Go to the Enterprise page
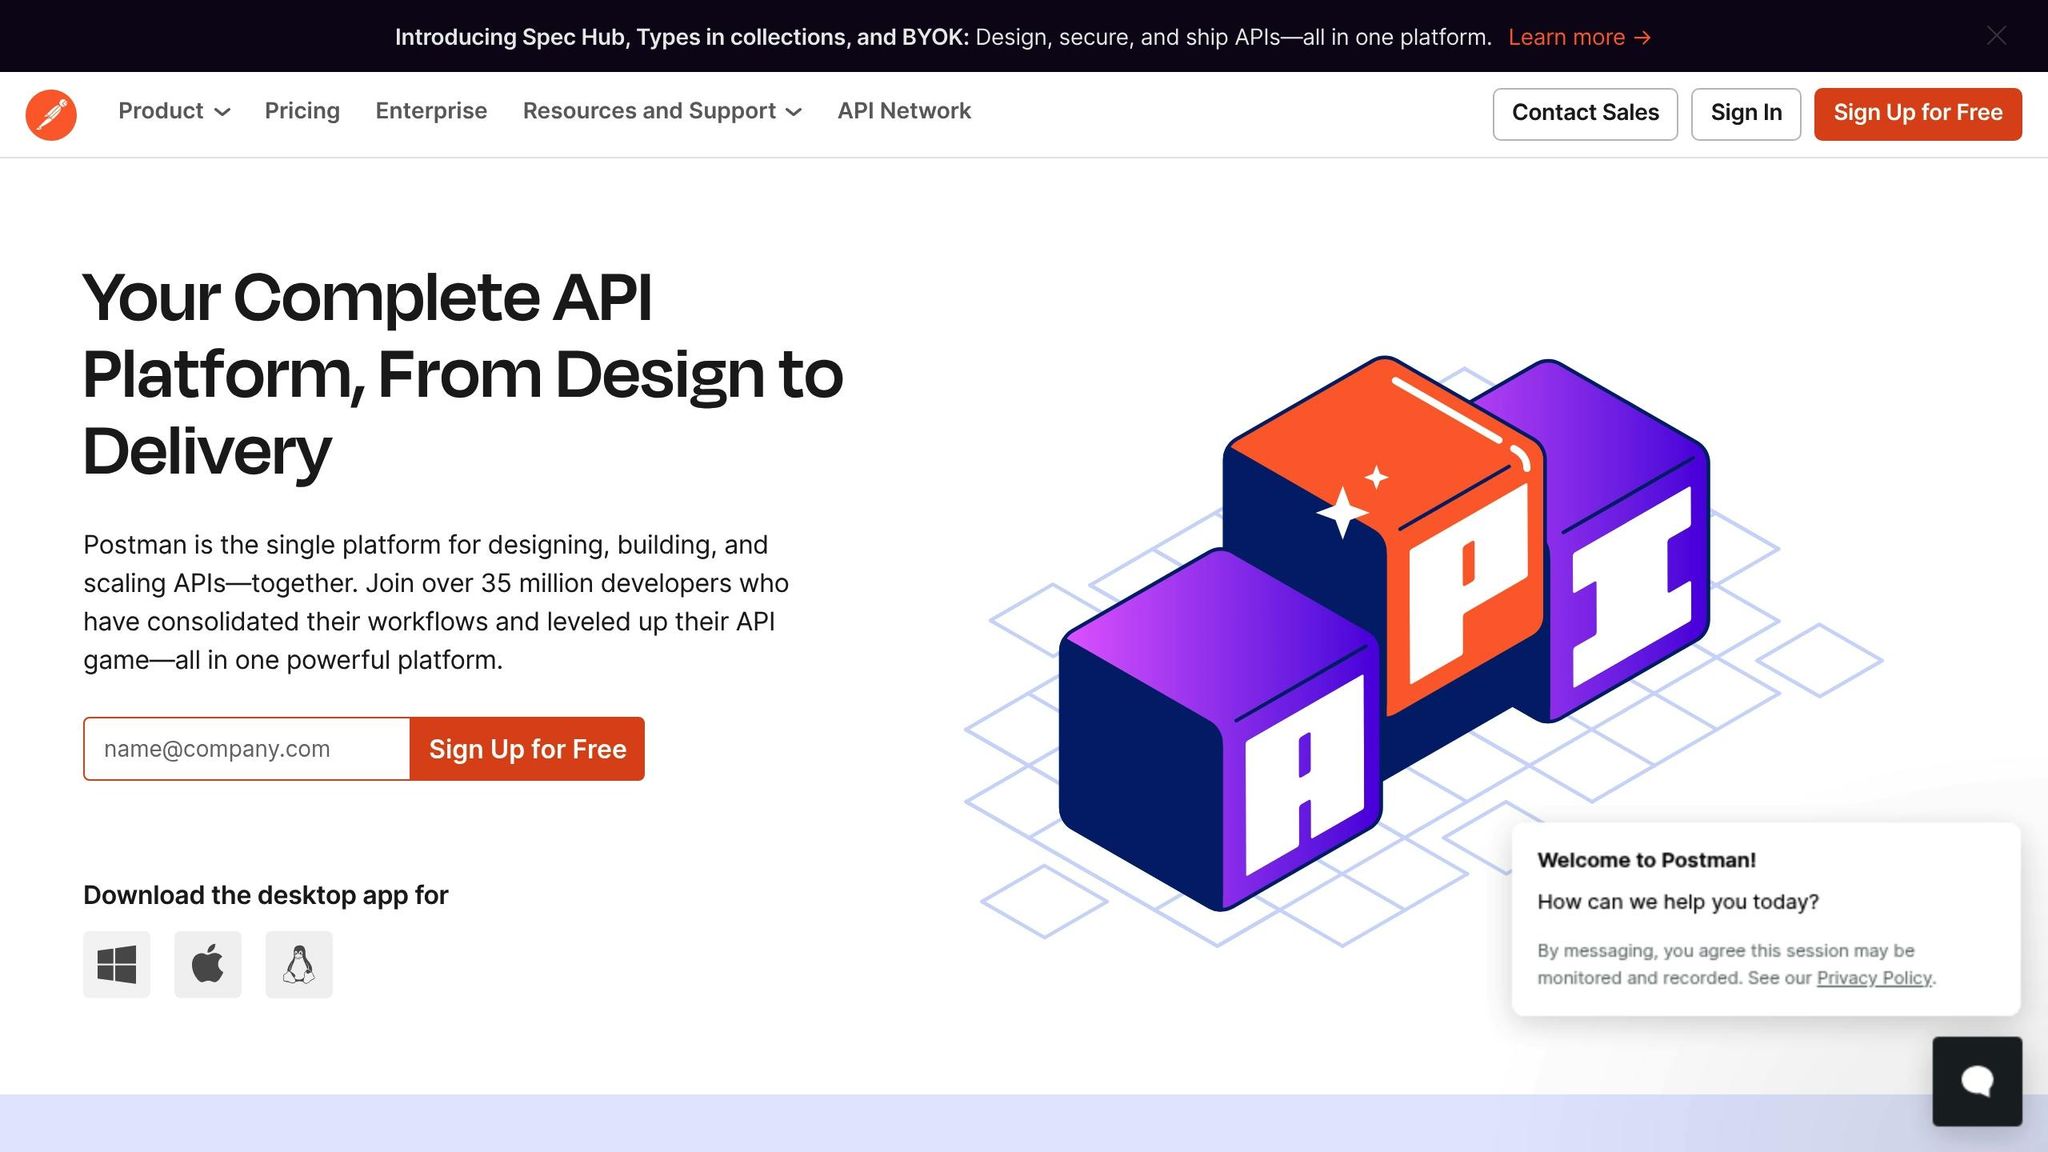This screenshot has height=1152, width=2048. click(431, 111)
